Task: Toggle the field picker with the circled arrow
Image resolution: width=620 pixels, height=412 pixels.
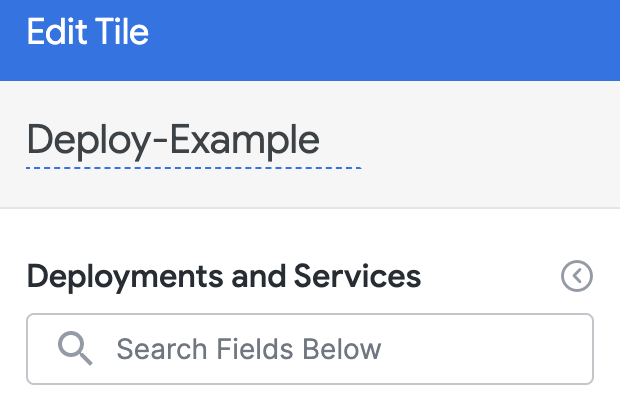Action: click(577, 276)
